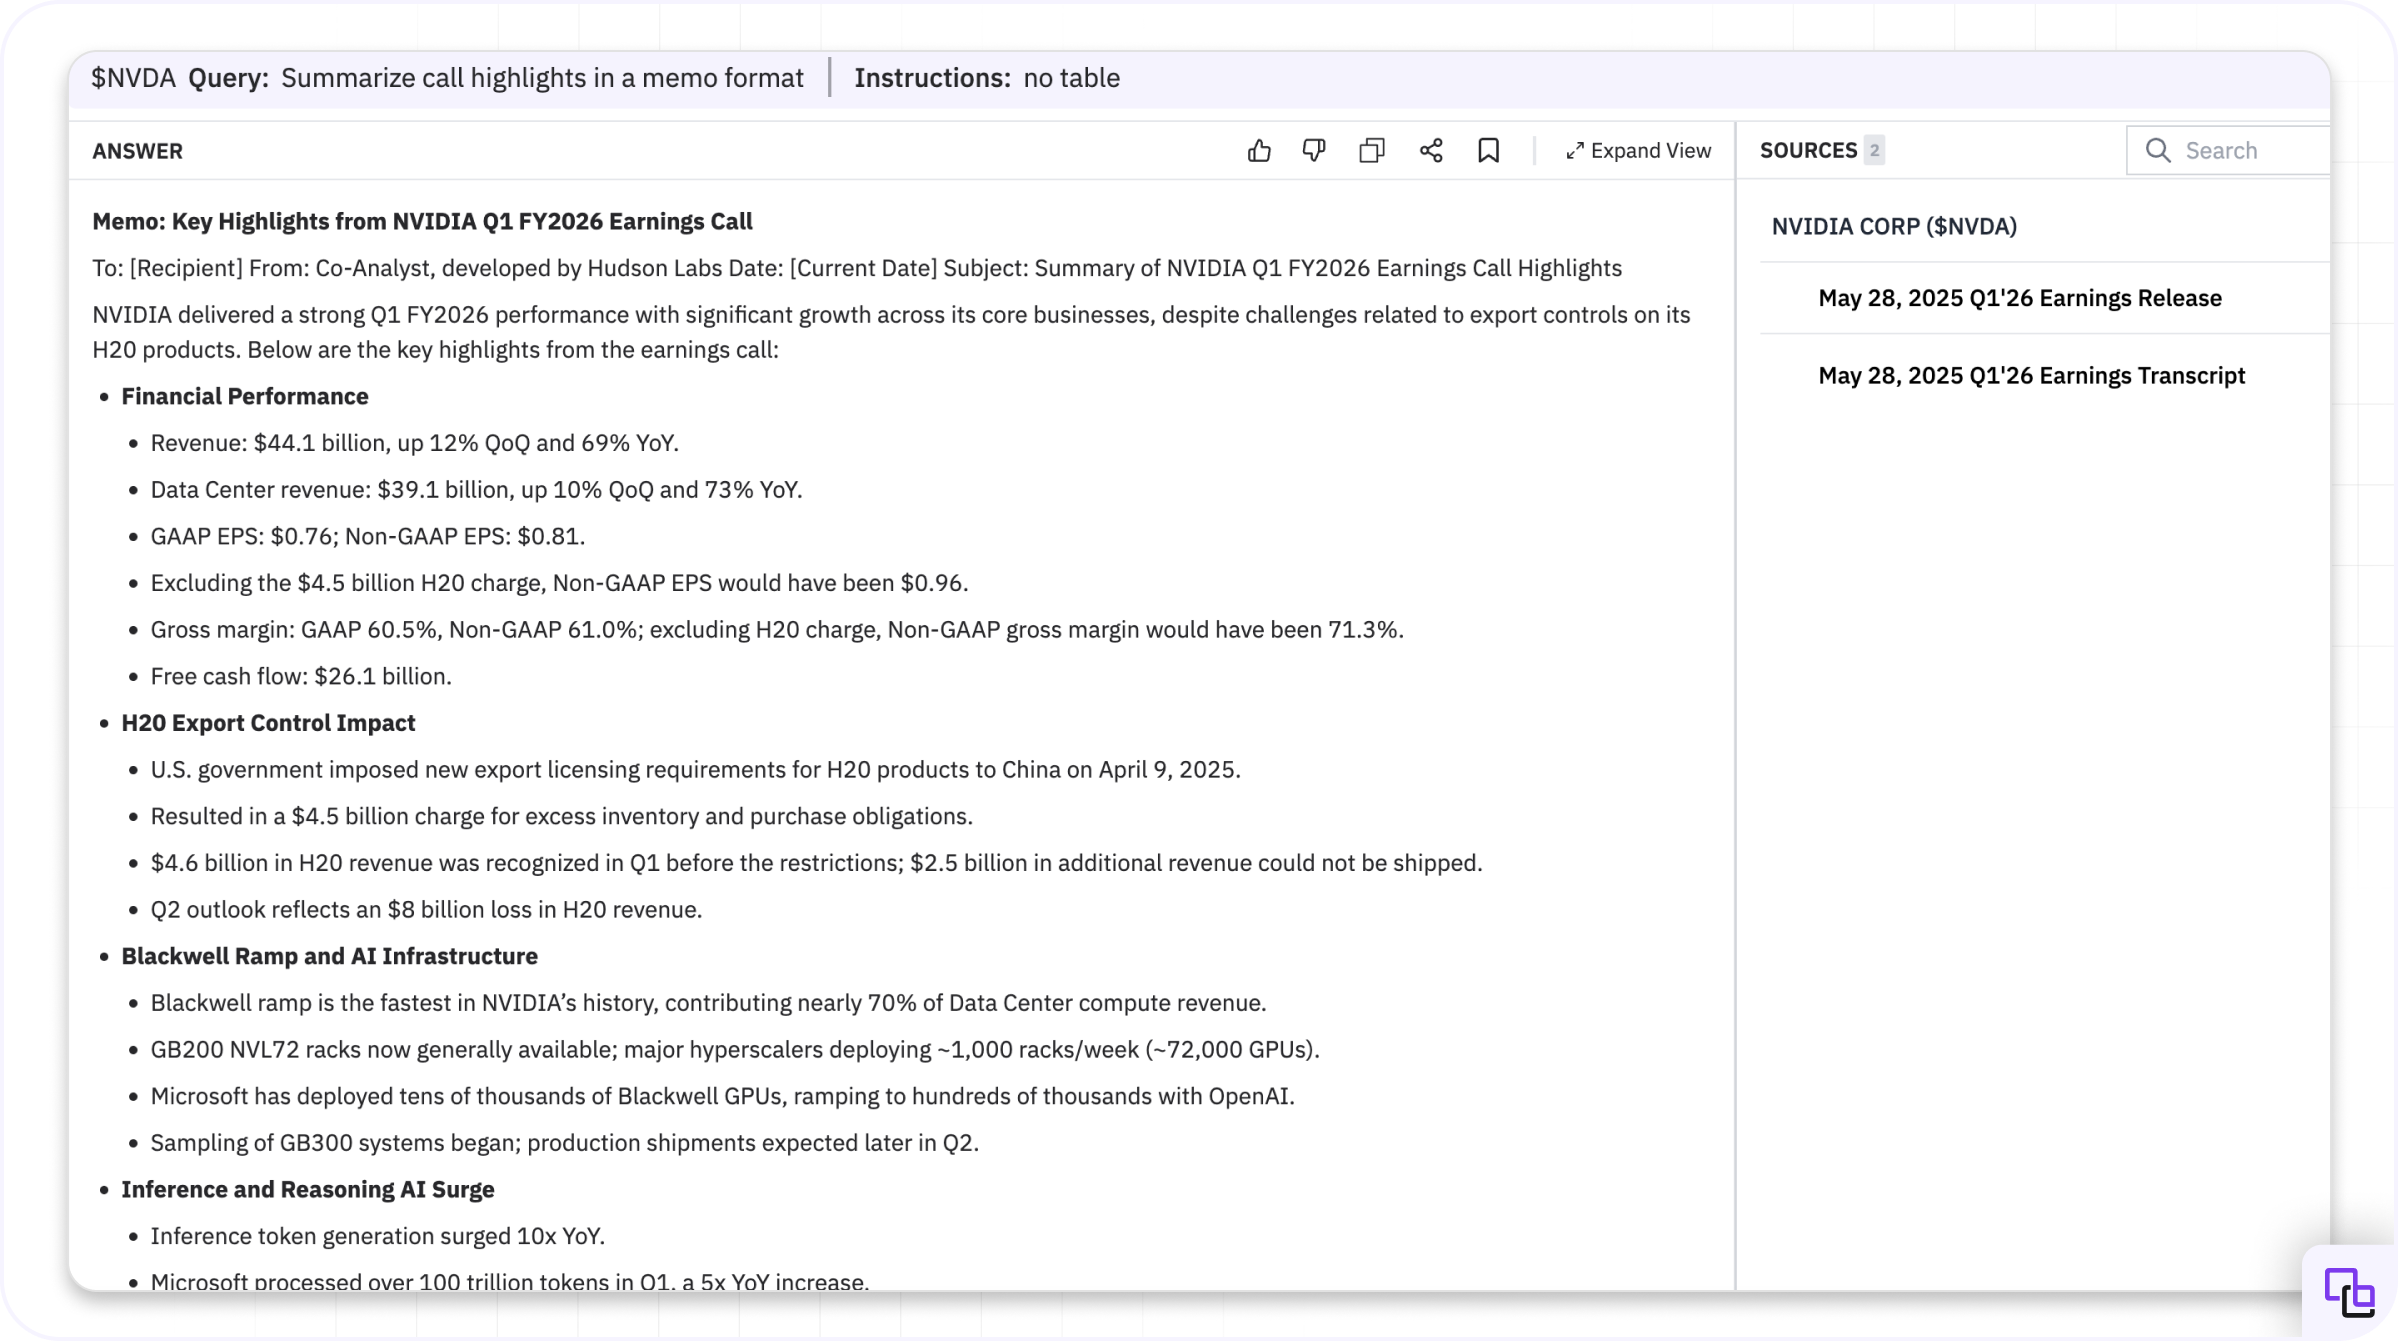Click the $NVDA ticker label

[133, 78]
